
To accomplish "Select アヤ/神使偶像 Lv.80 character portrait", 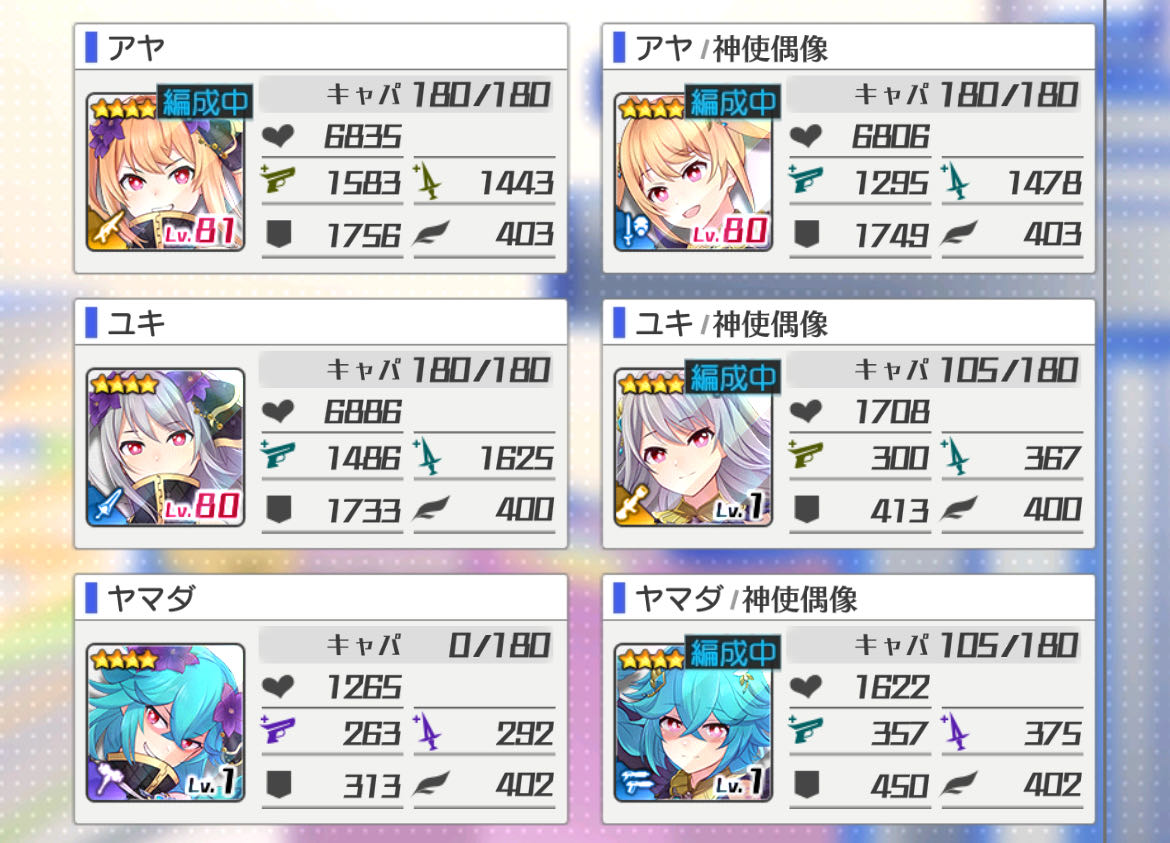I will [x=693, y=172].
